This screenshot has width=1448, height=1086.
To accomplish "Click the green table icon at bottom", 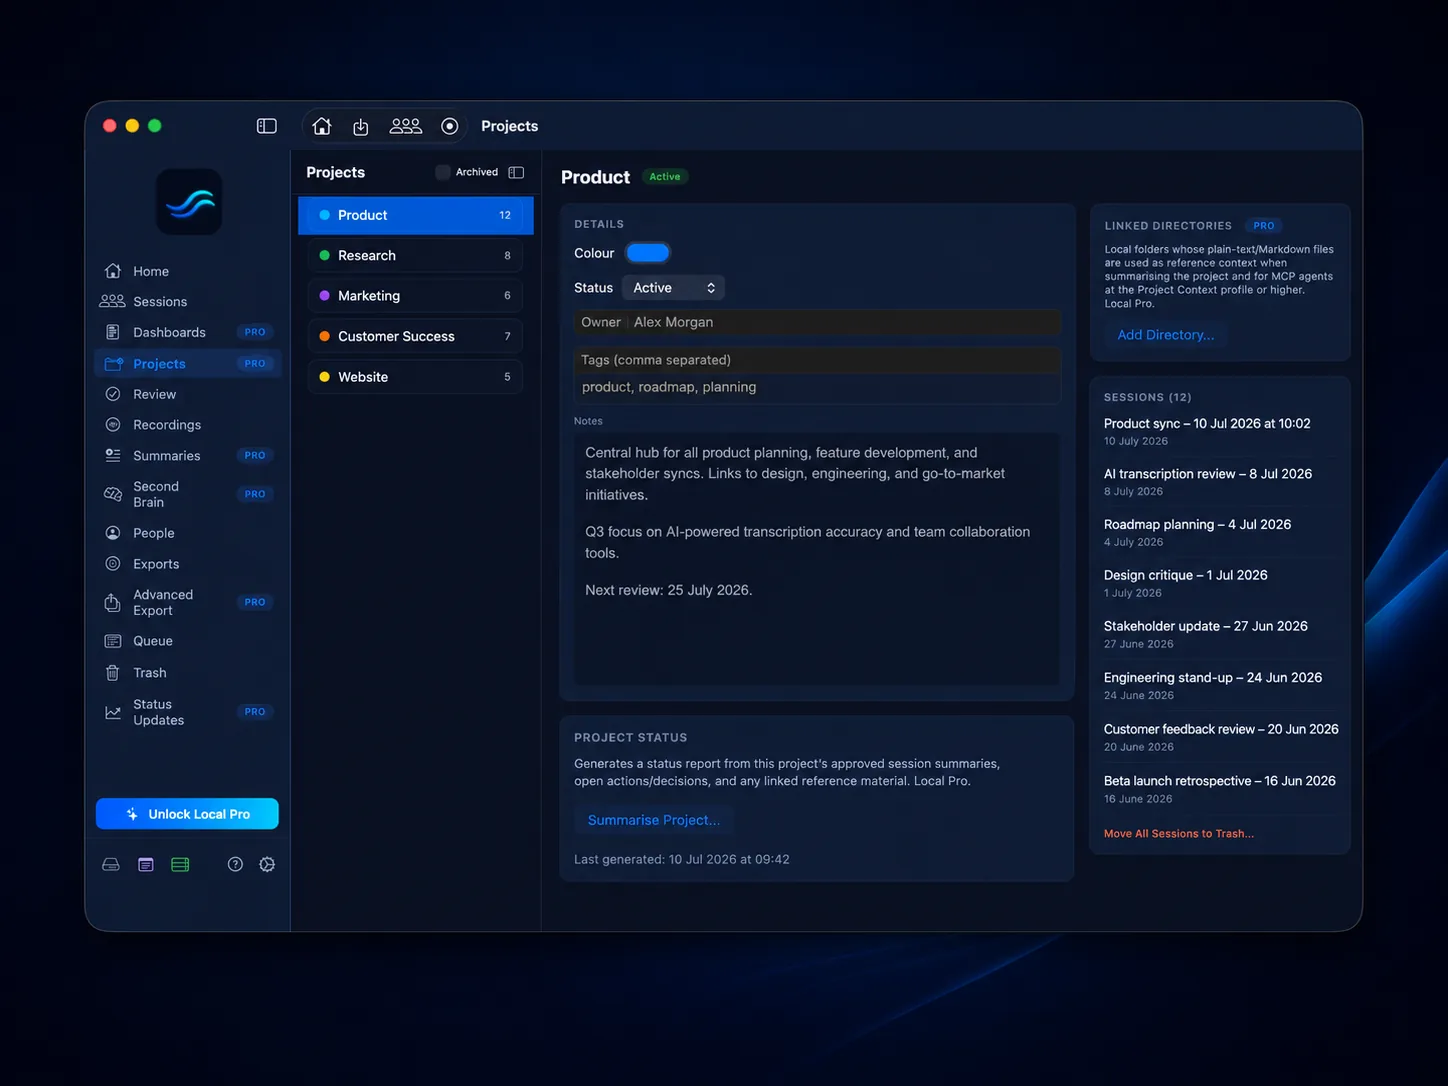I will [x=180, y=864].
